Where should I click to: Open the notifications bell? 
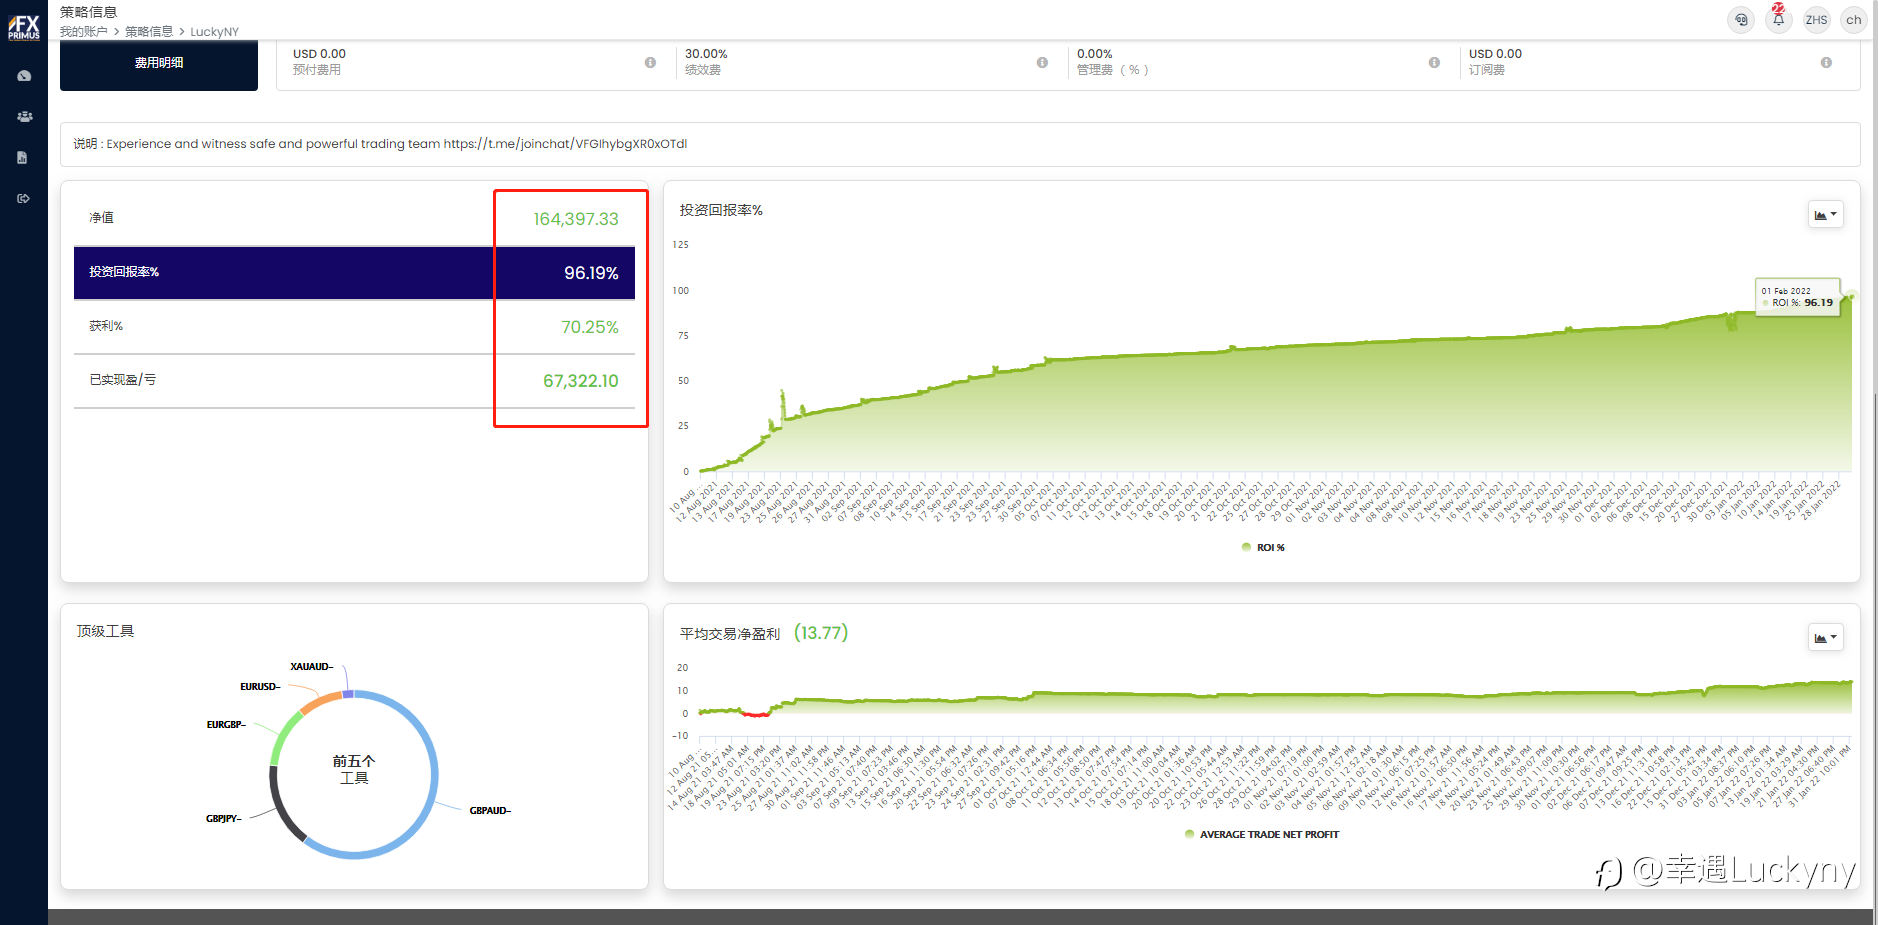[x=1779, y=20]
